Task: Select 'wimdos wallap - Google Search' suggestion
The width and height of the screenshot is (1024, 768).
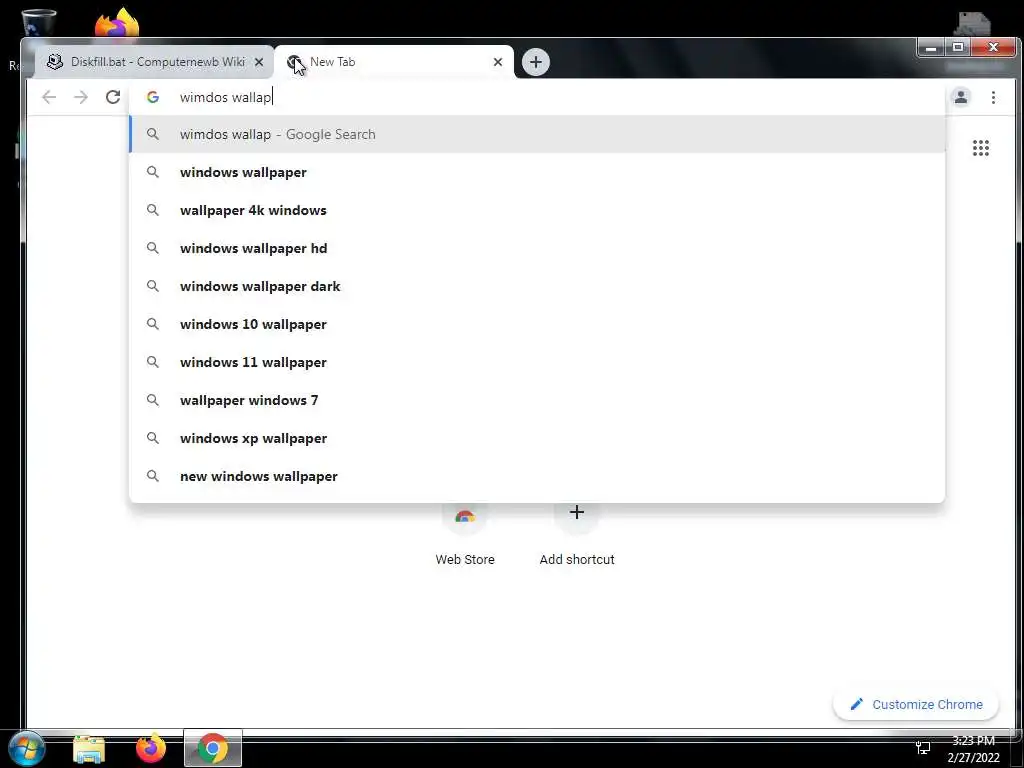Action: point(537,135)
